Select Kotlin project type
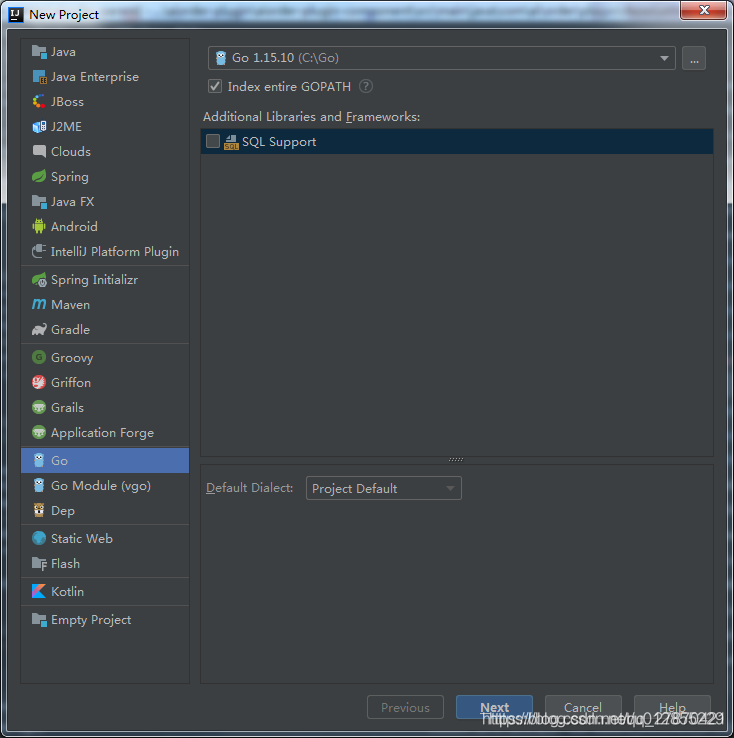 [x=105, y=591]
